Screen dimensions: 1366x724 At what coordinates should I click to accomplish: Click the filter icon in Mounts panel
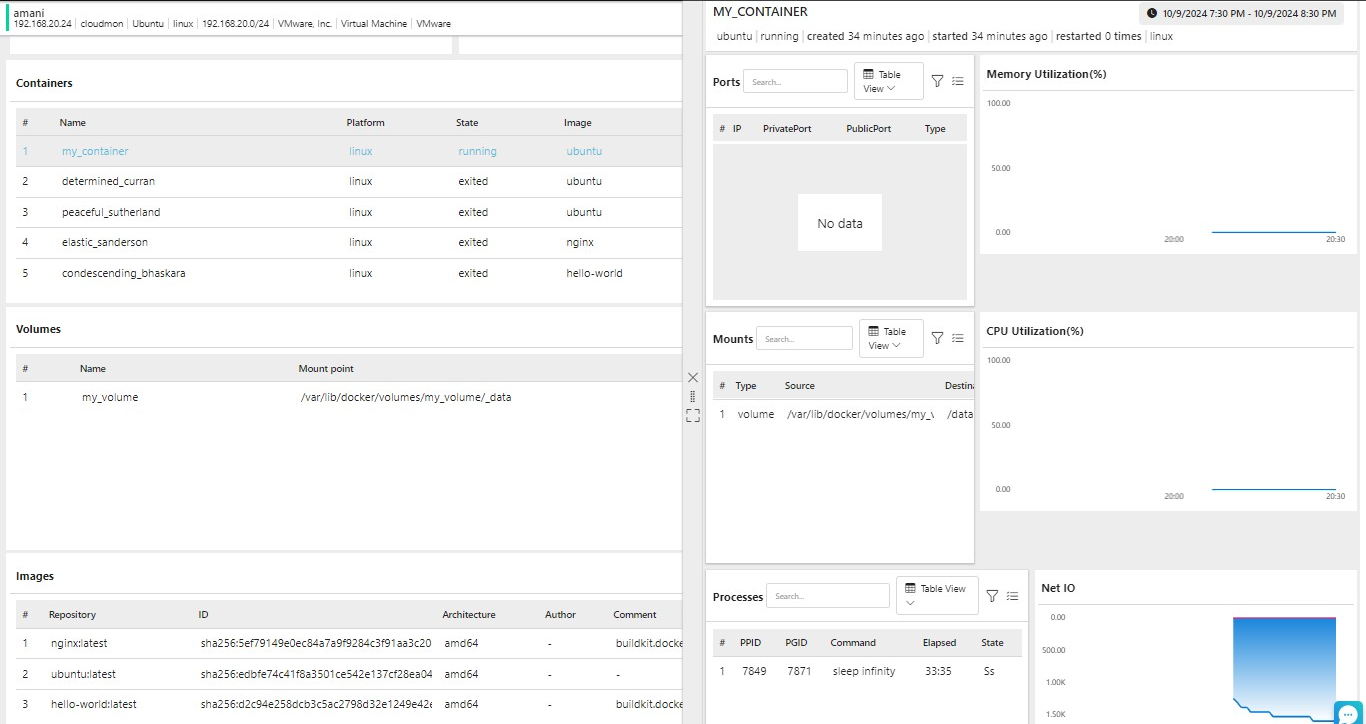click(x=937, y=338)
